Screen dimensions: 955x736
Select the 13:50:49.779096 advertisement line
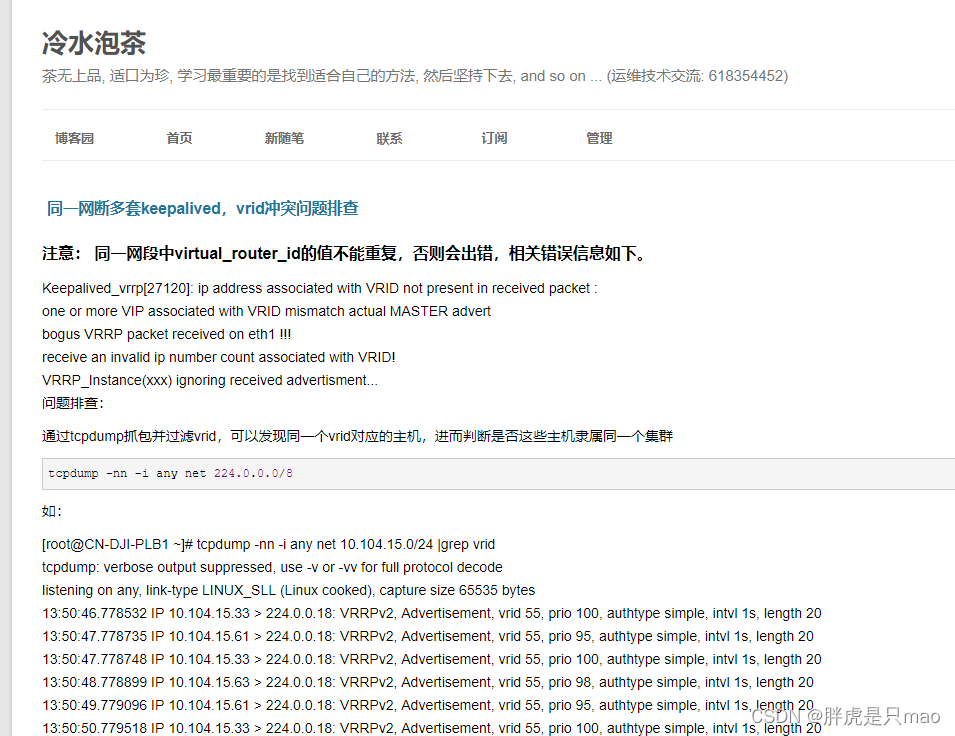[428, 706]
